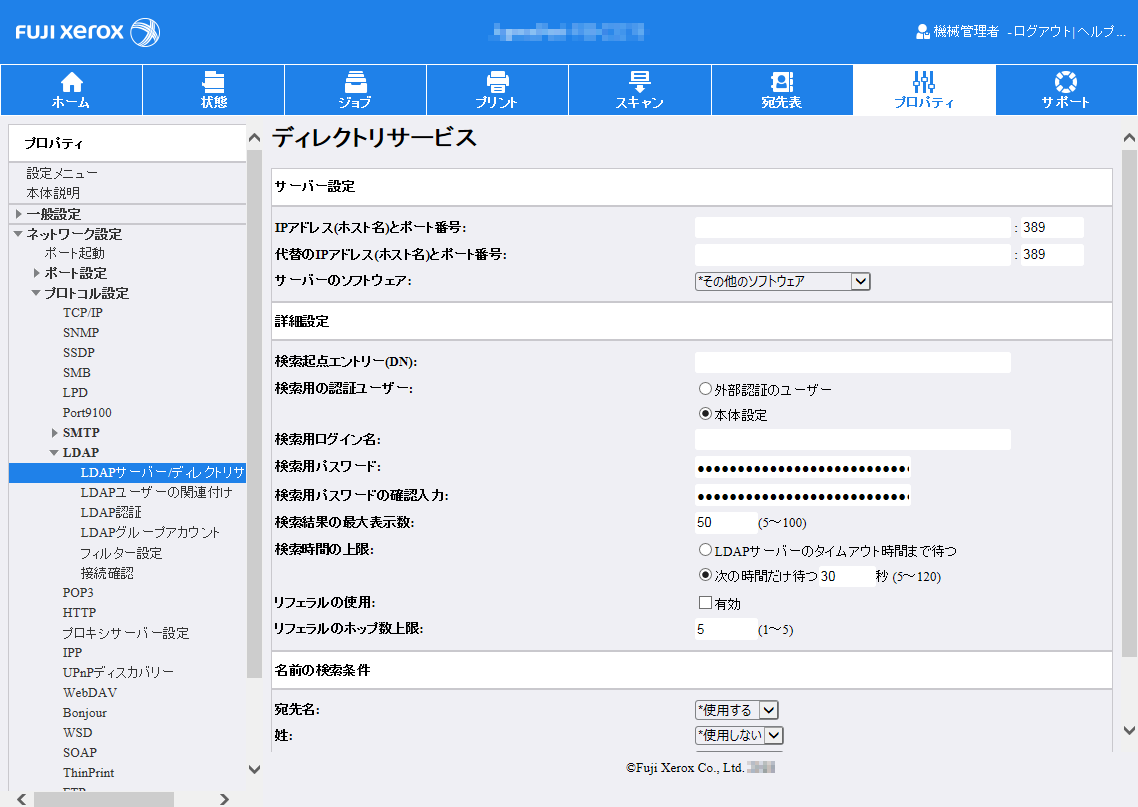Select POP3 in sidebar
The image size is (1138, 807).
(x=78, y=592)
